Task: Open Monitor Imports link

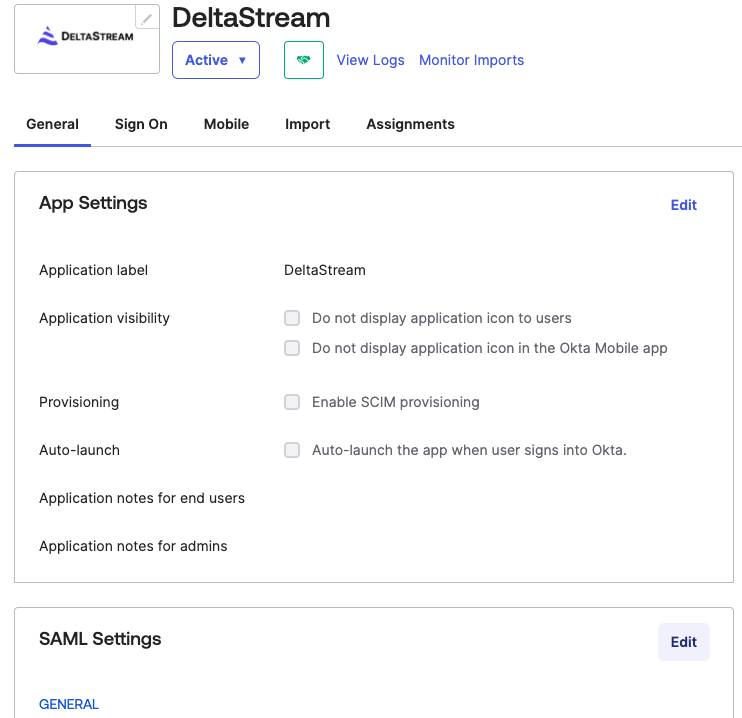Action: (x=471, y=60)
